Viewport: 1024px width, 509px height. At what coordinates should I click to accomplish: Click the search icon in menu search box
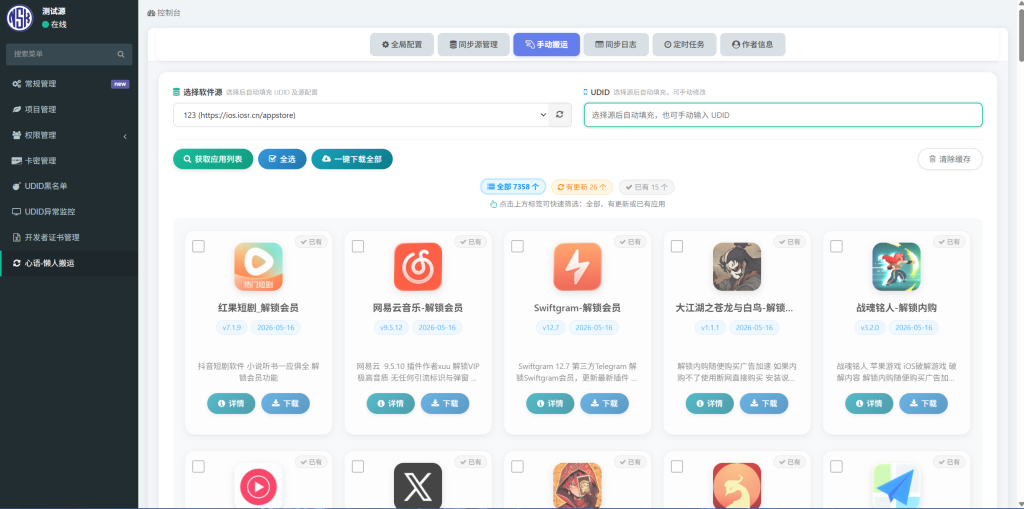click(121, 54)
